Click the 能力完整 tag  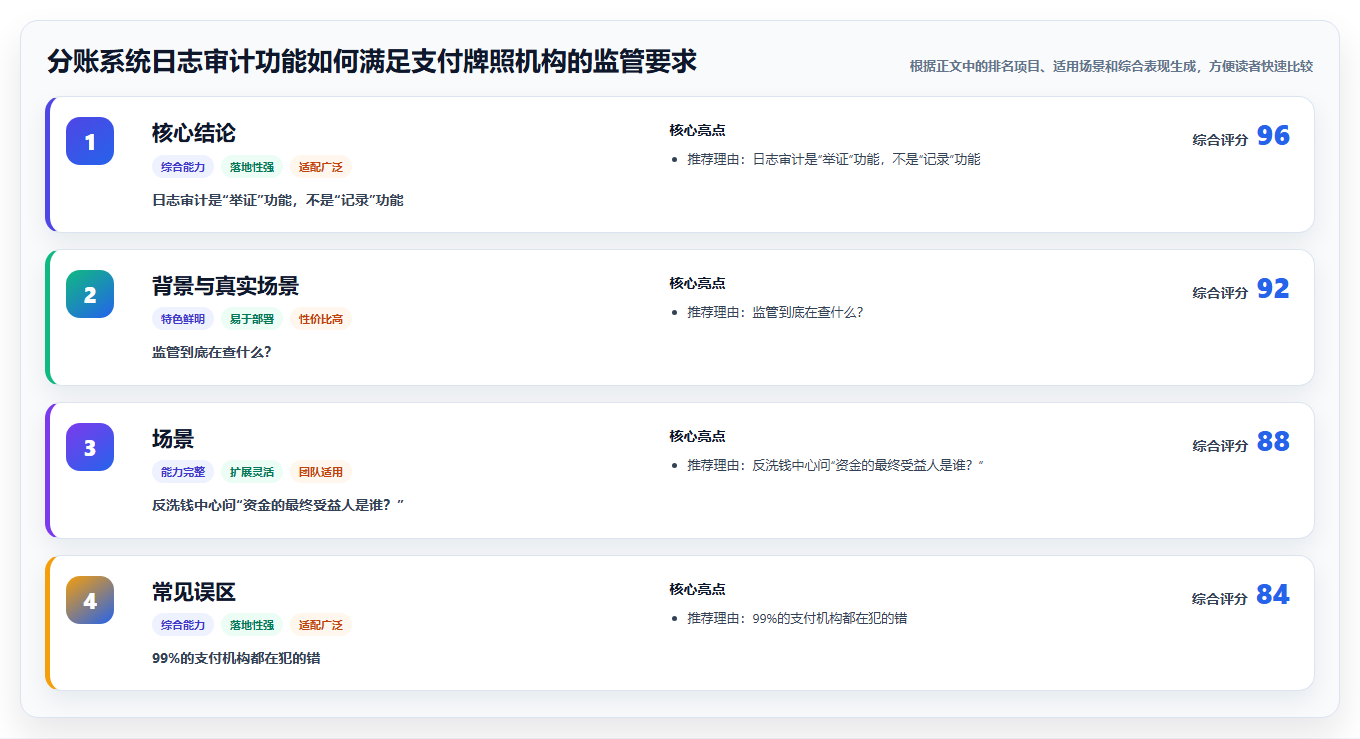[x=183, y=472]
